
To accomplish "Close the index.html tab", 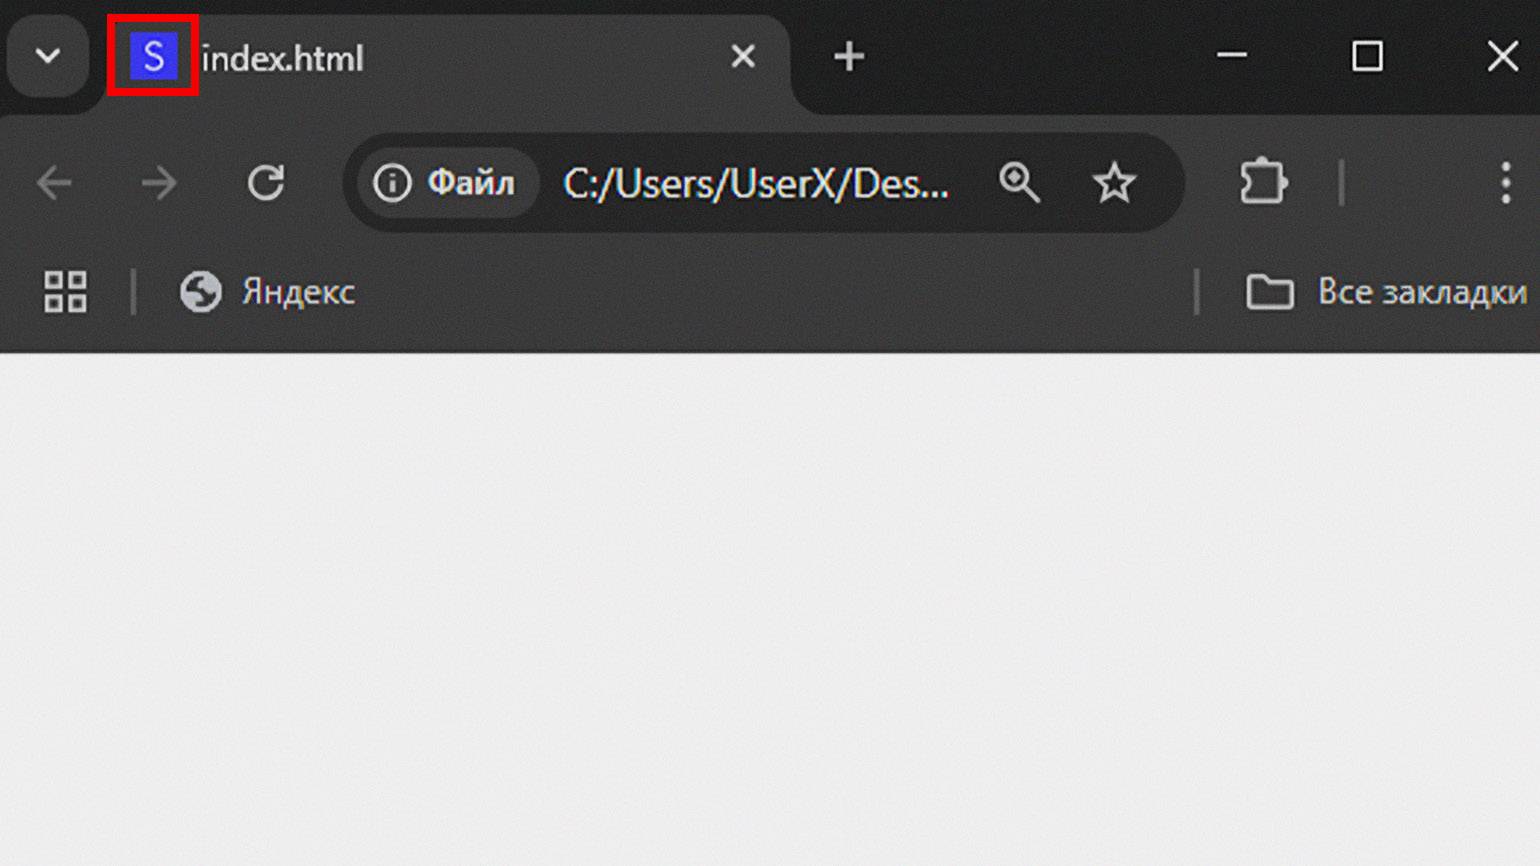I will pos(743,57).
